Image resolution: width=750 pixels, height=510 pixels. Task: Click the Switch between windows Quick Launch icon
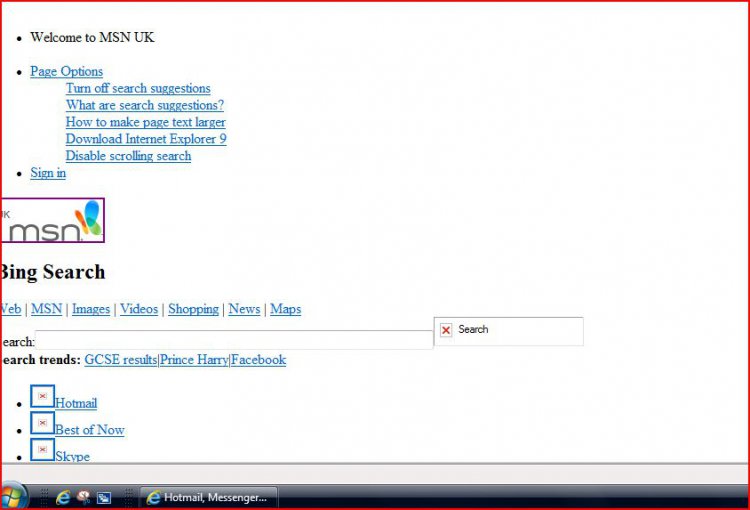click(x=104, y=498)
